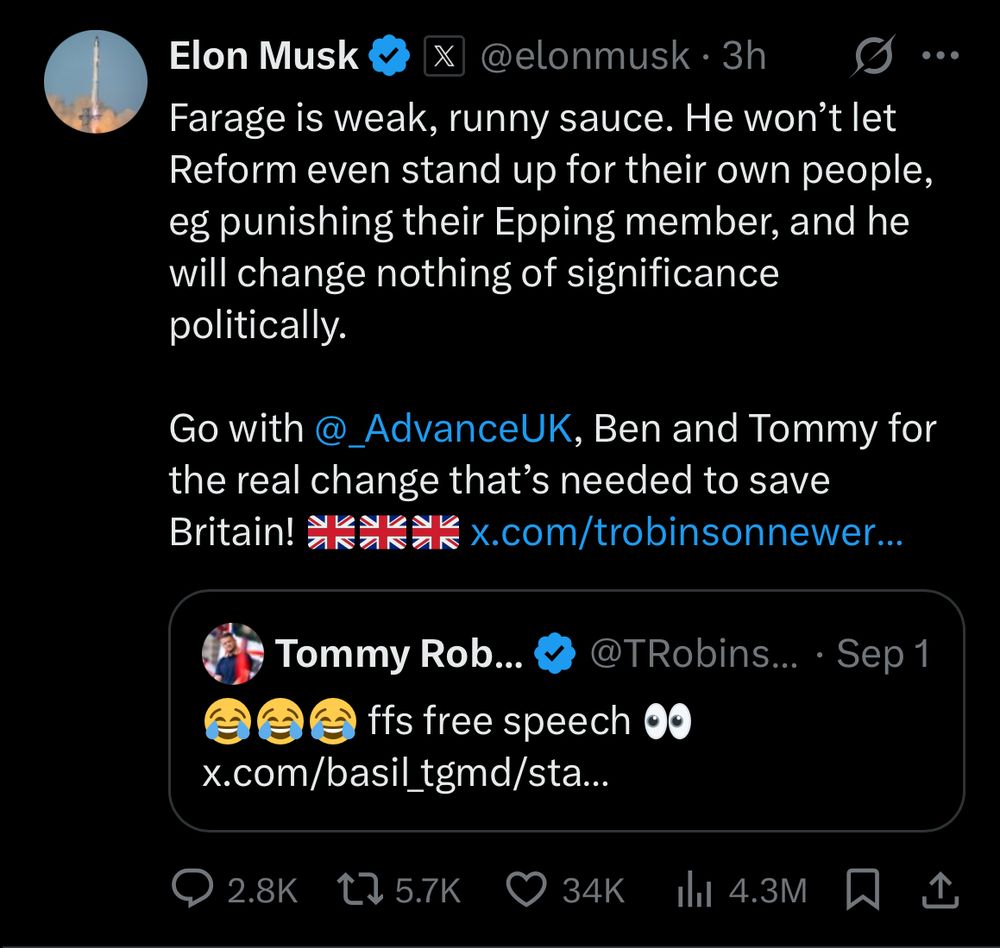Open the three-dot more options menu
Screen dimensions: 1000x948
tap(939, 57)
